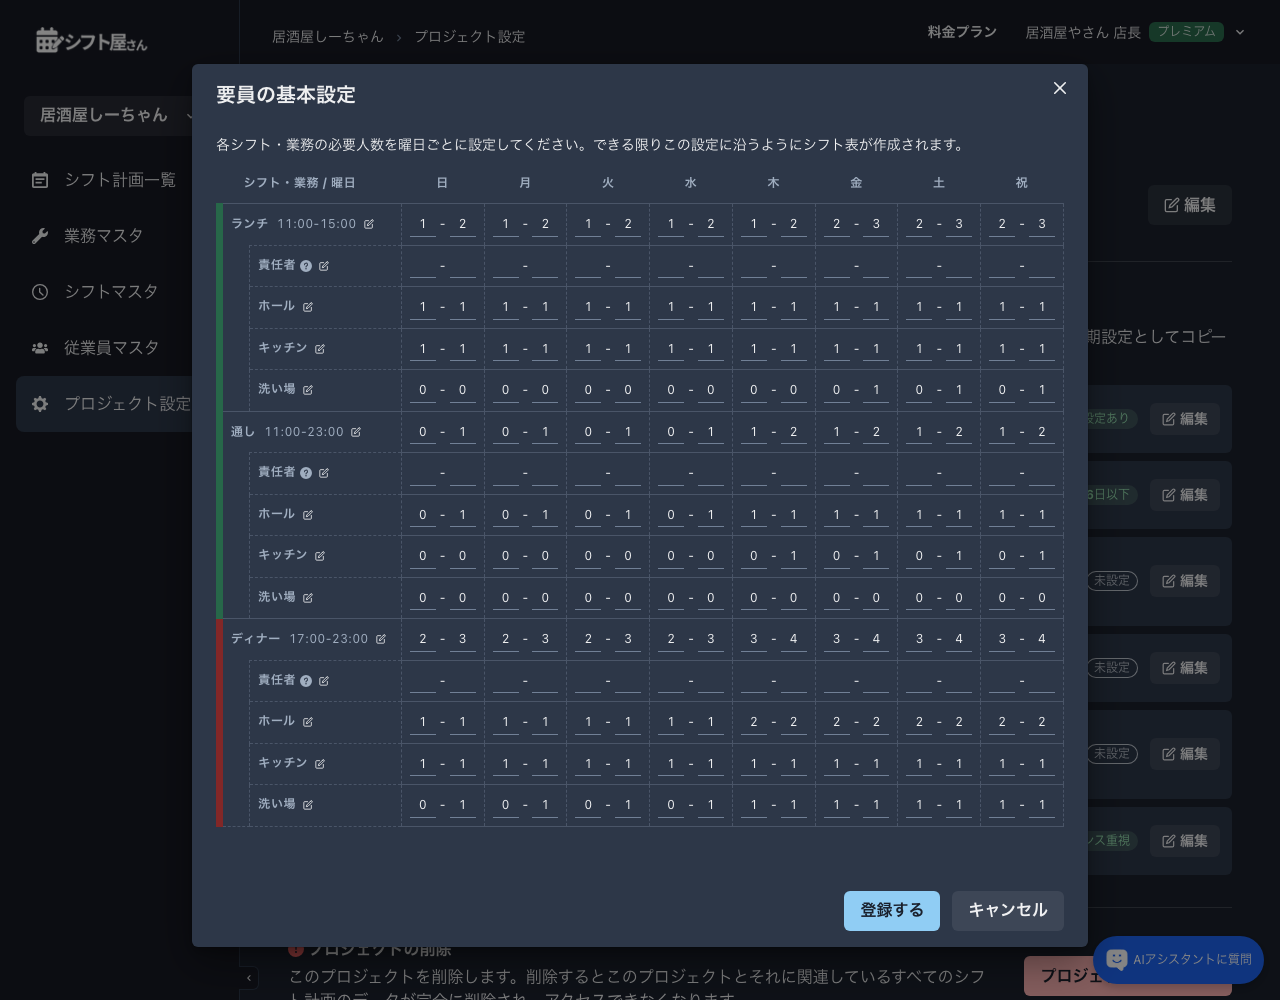The image size is (1280, 1000).
Task: Click the 居酒屋しーちゃん breadcrumb link
Action: (328, 36)
